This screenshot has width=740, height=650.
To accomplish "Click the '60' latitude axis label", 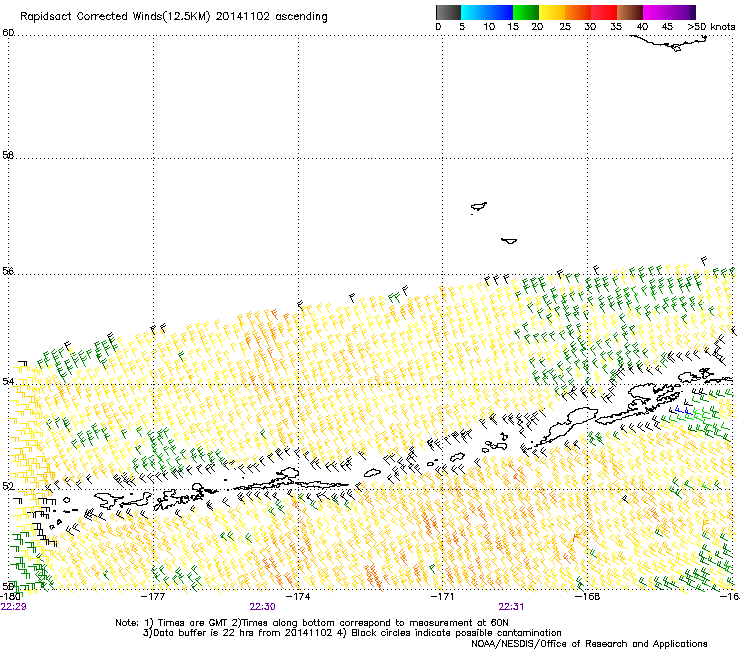I will pyautogui.click(x=8, y=33).
